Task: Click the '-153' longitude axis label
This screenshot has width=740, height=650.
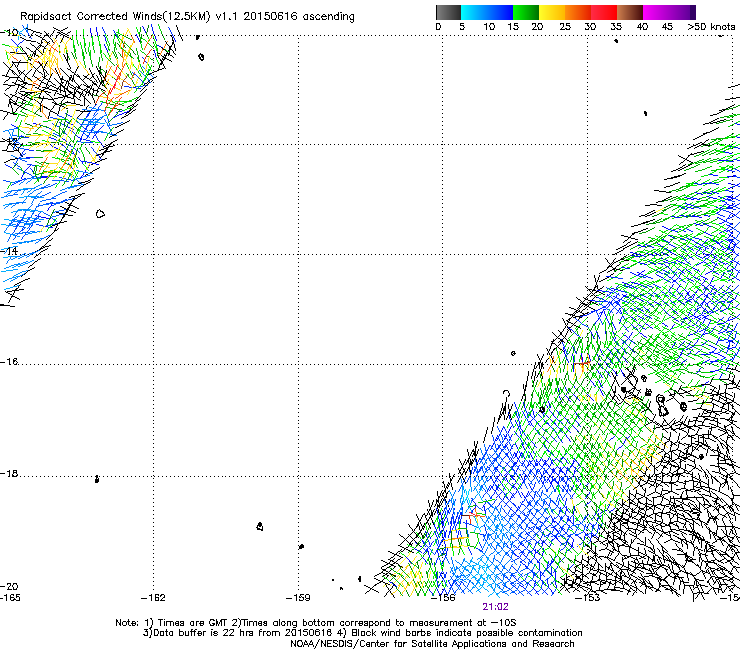Action: [x=588, y=598]
